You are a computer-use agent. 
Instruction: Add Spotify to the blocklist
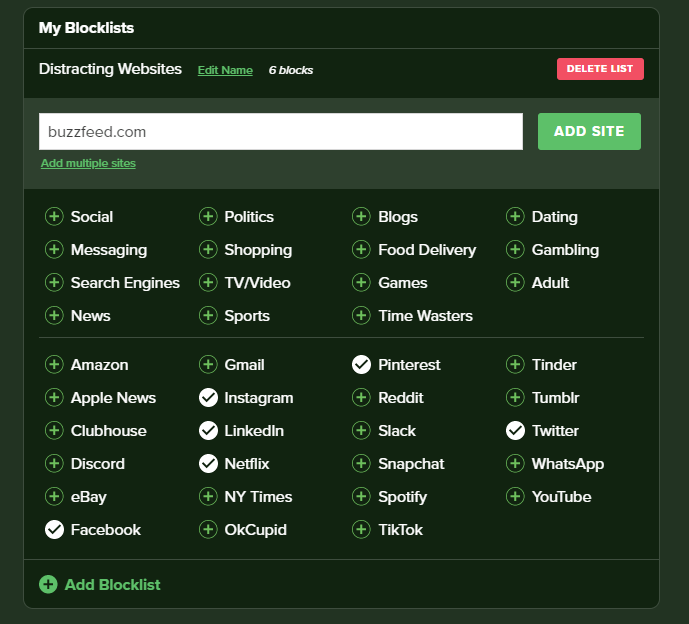click(x=361, y=497)
